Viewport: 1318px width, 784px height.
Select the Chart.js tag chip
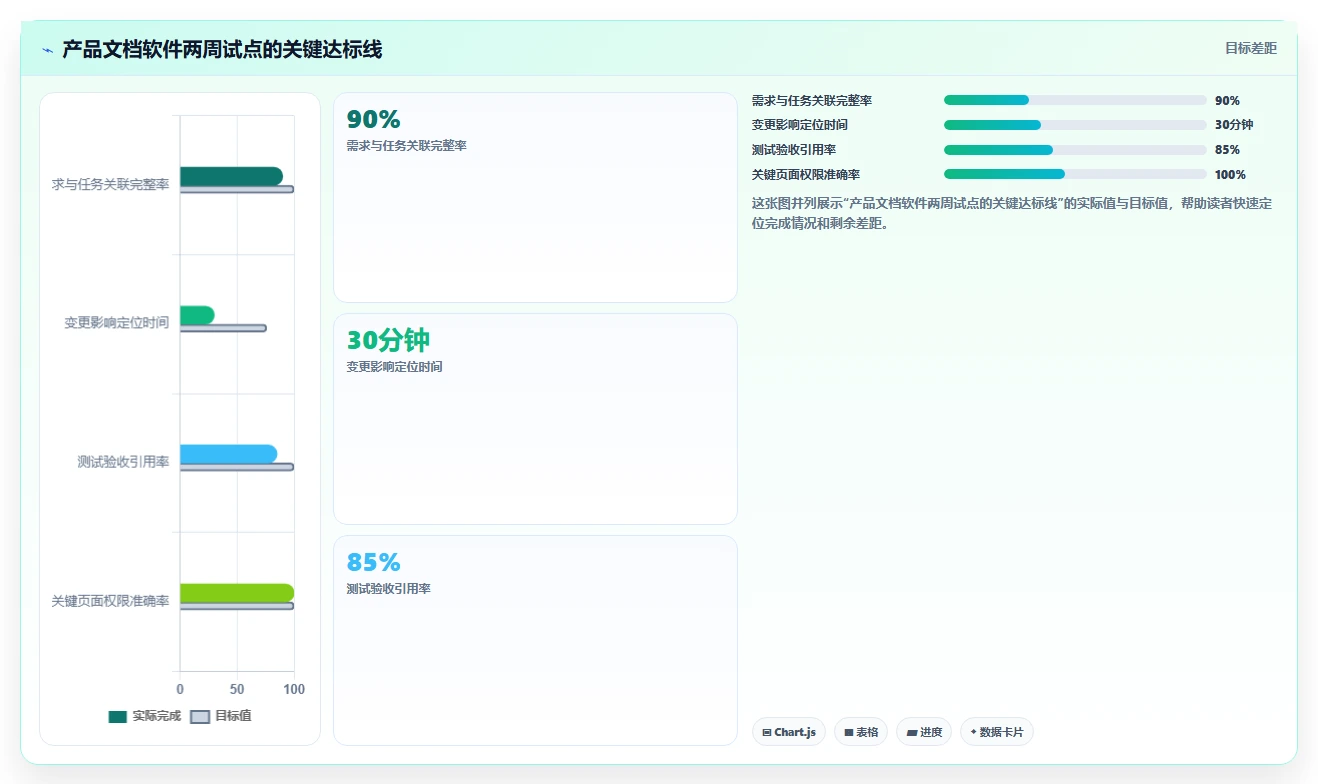coord(789,732)
